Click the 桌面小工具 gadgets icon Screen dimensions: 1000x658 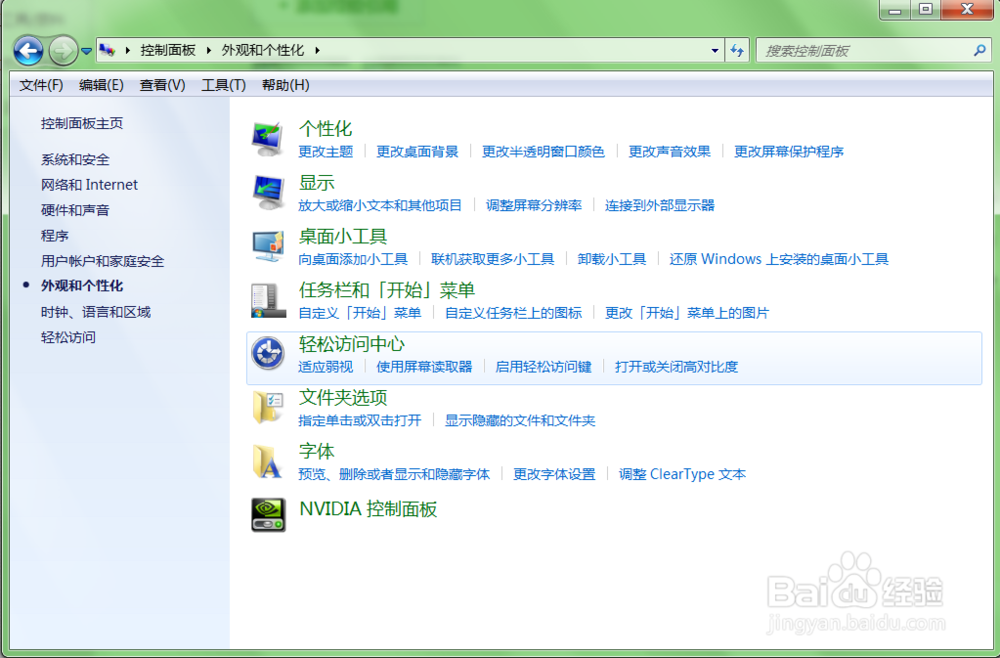tap(268, 243)
